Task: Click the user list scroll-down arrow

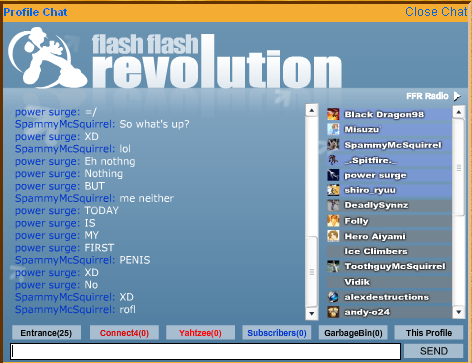Action: pos(459,312)
